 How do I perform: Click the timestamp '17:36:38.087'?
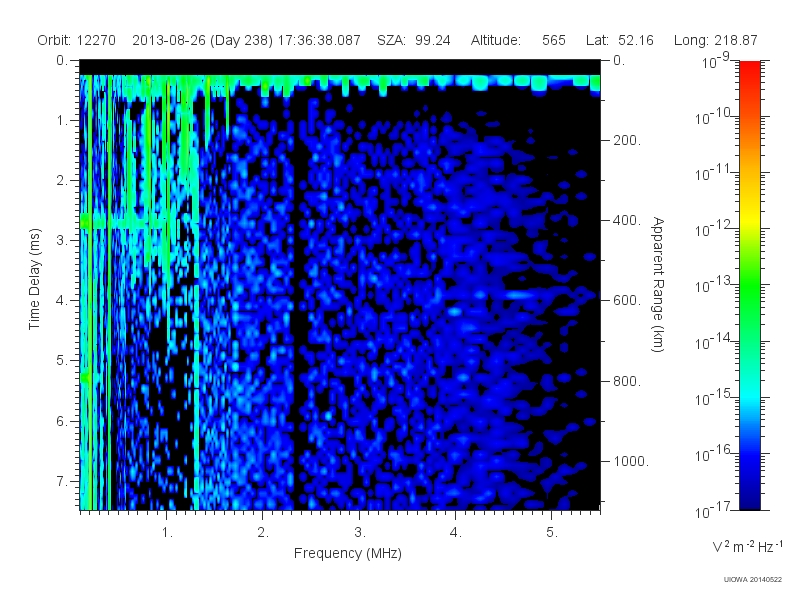tap(319, 40)
